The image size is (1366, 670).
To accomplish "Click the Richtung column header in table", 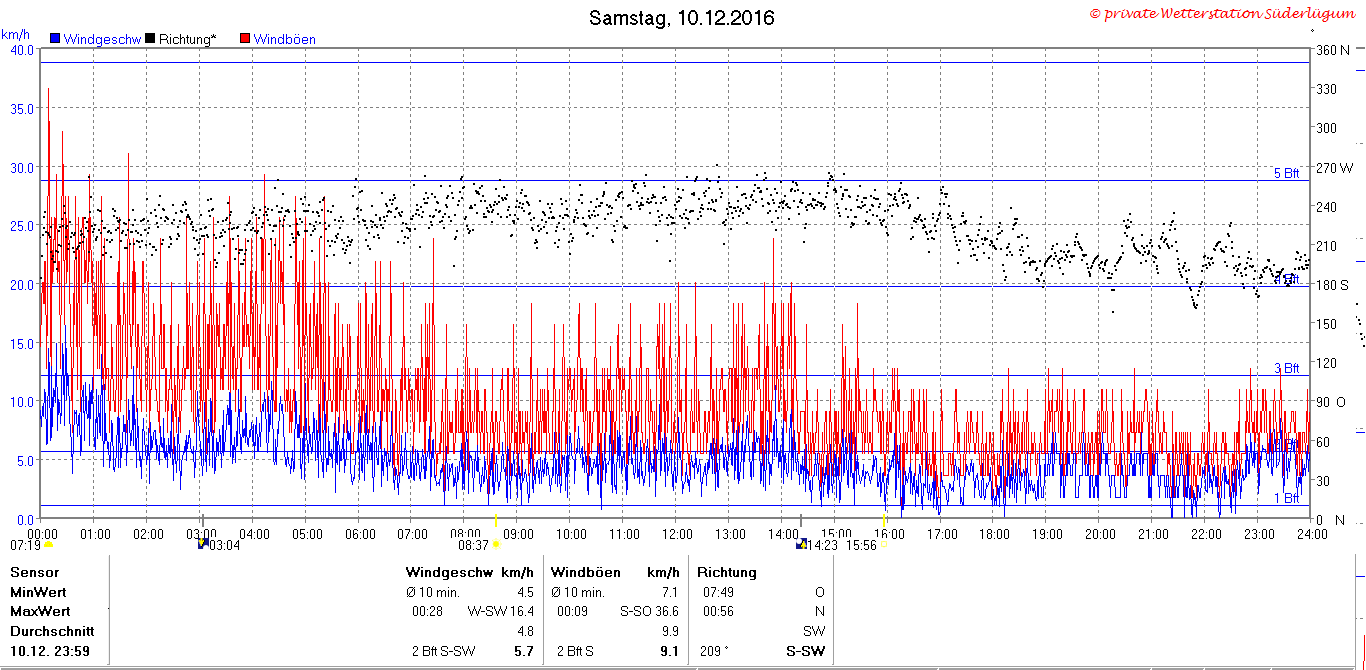I will [727, 573].
